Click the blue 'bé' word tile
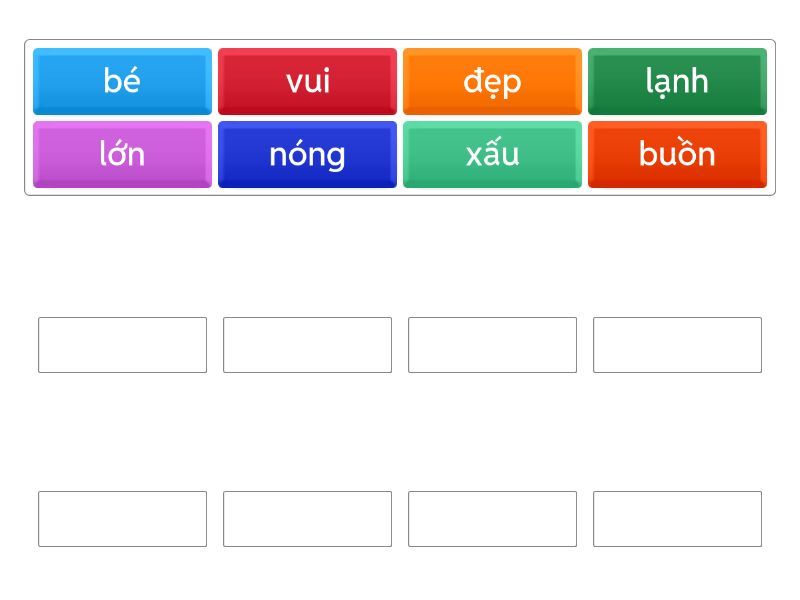 pos(122,81)
